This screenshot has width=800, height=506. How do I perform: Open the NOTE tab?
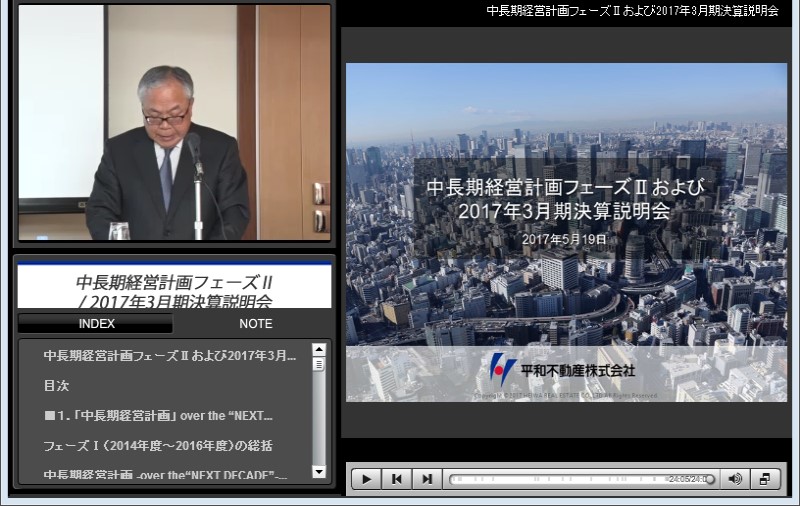coord(256,324)
